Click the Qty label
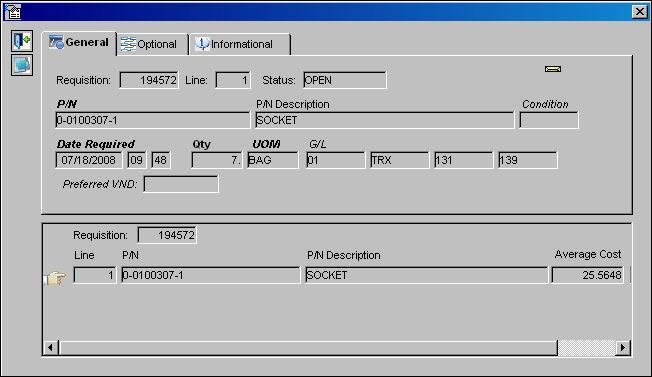 (202, 144)
